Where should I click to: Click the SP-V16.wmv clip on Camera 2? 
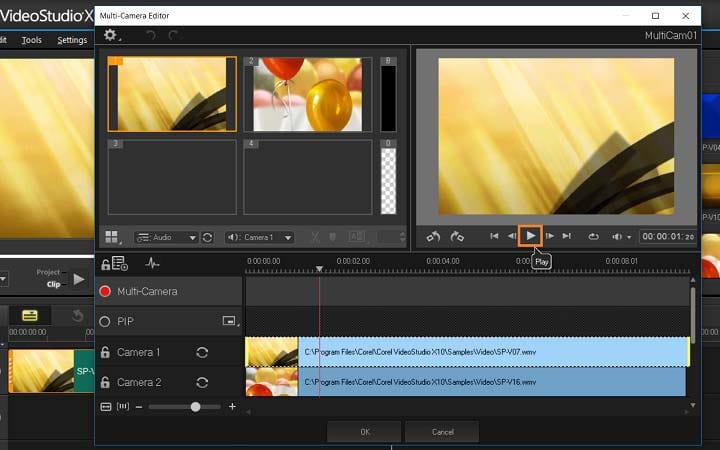466,382
